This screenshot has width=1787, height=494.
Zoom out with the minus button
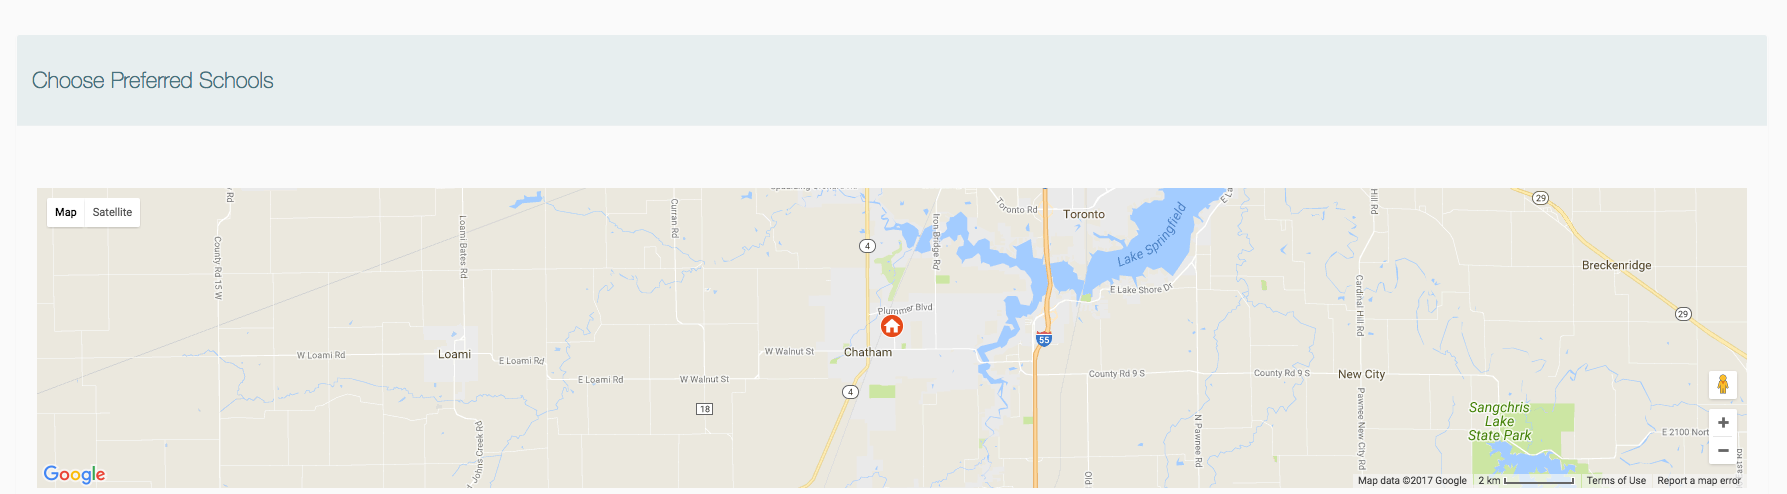tap(1722, 450)
